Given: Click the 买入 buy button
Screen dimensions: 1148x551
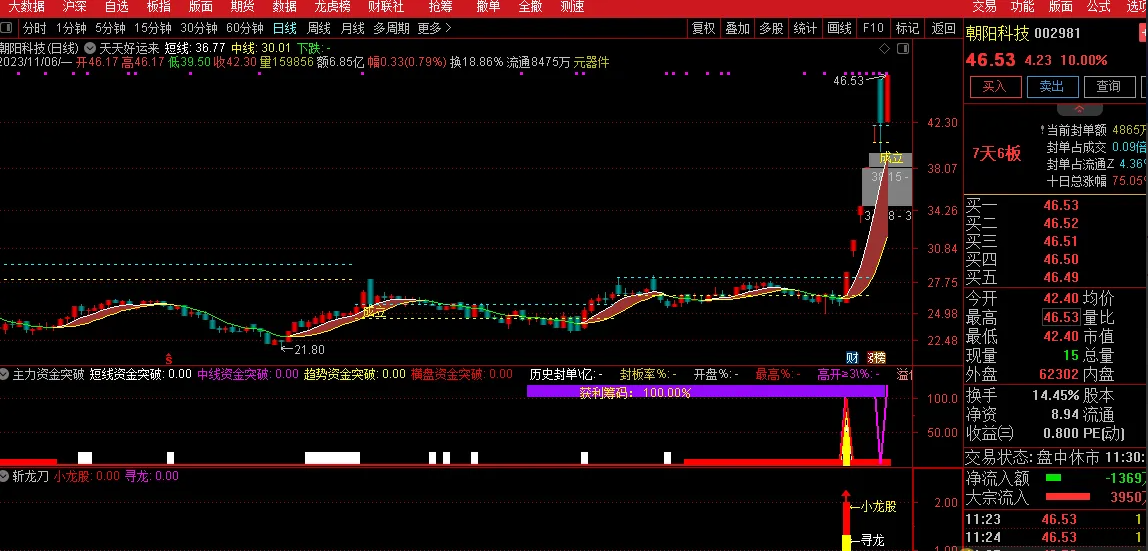Looking at the screenshot, I should coord(994,87).
